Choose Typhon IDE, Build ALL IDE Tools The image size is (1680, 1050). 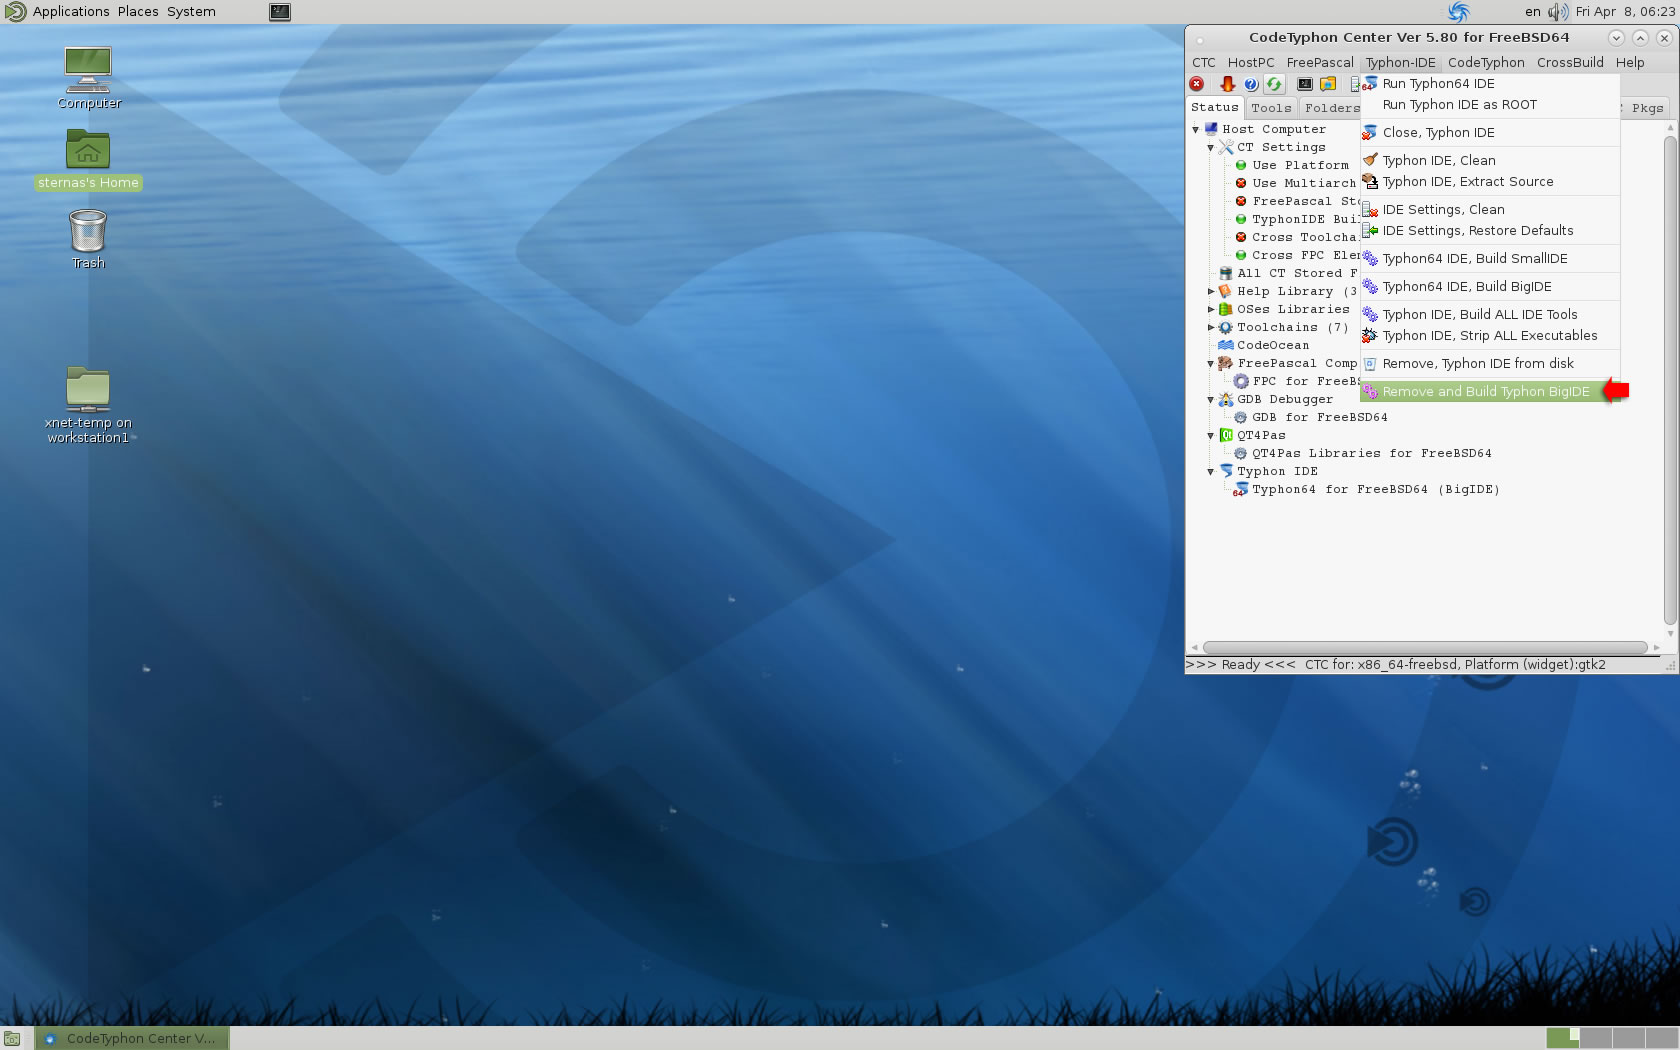point(1490,314)
